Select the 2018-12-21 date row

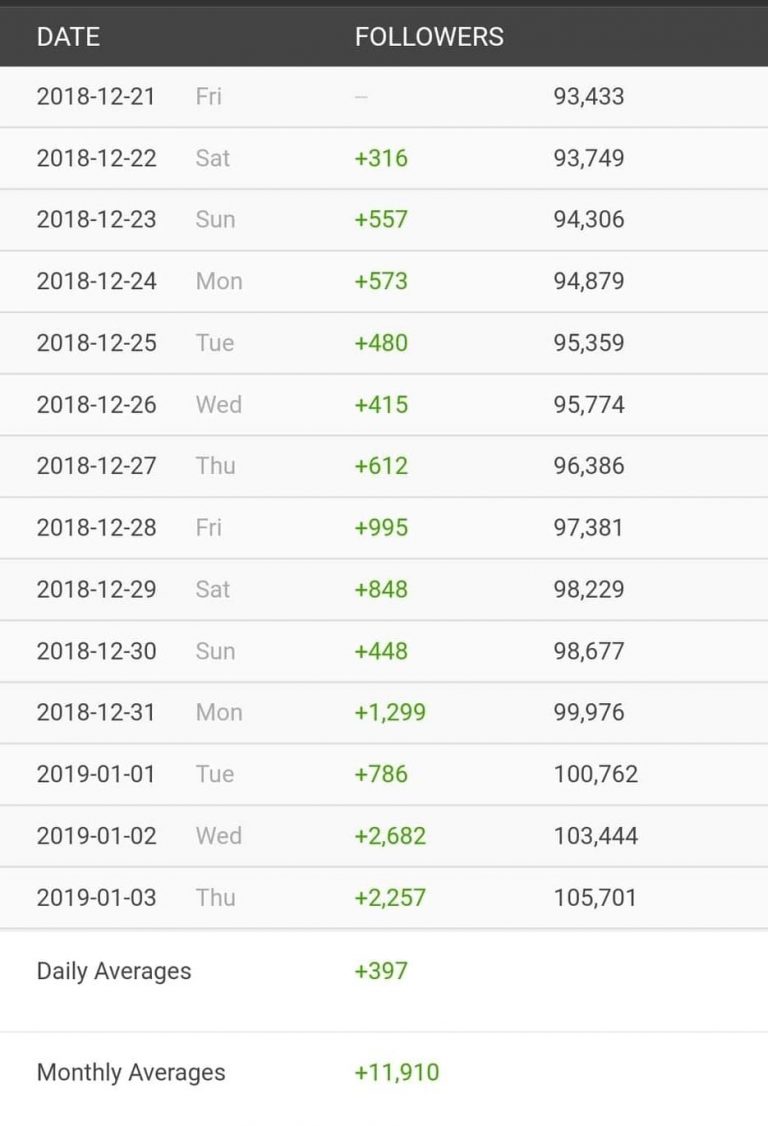384,97
